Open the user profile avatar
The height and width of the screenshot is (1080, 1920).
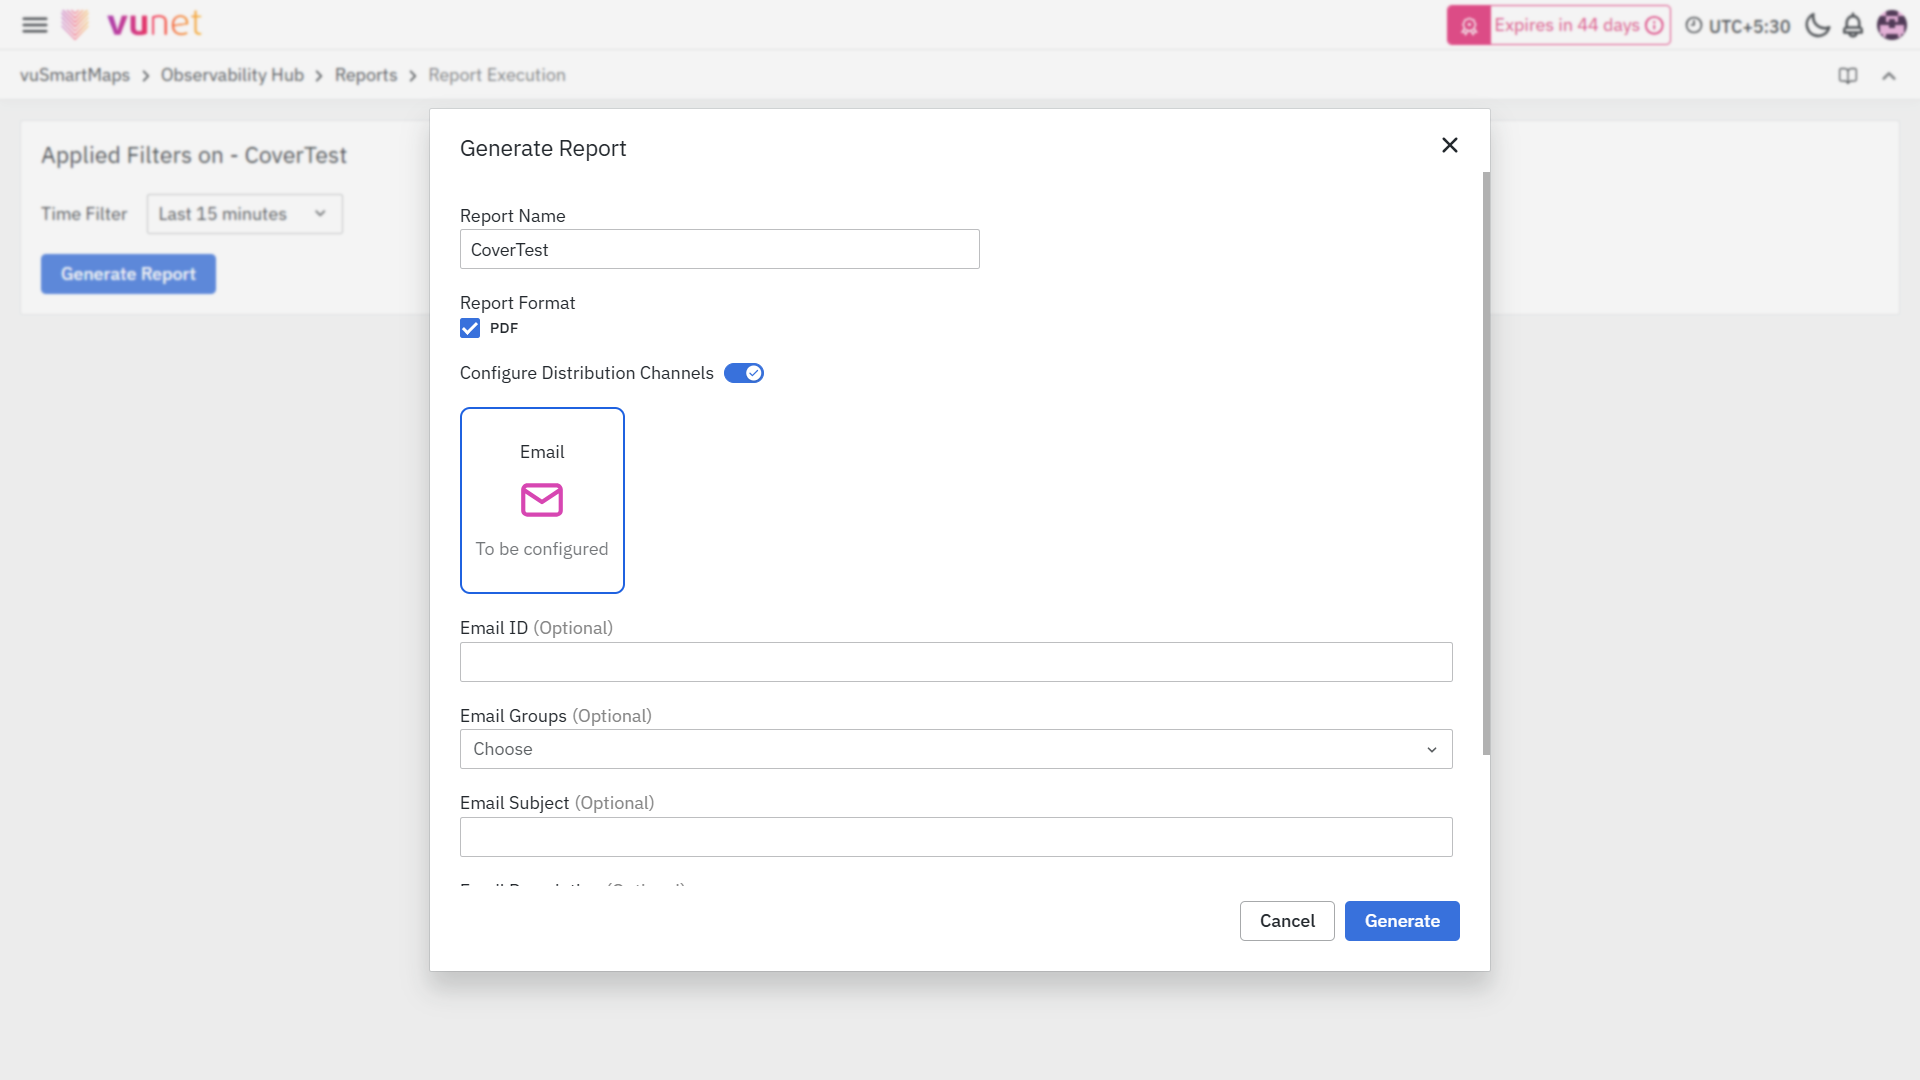click(1891, 25)
